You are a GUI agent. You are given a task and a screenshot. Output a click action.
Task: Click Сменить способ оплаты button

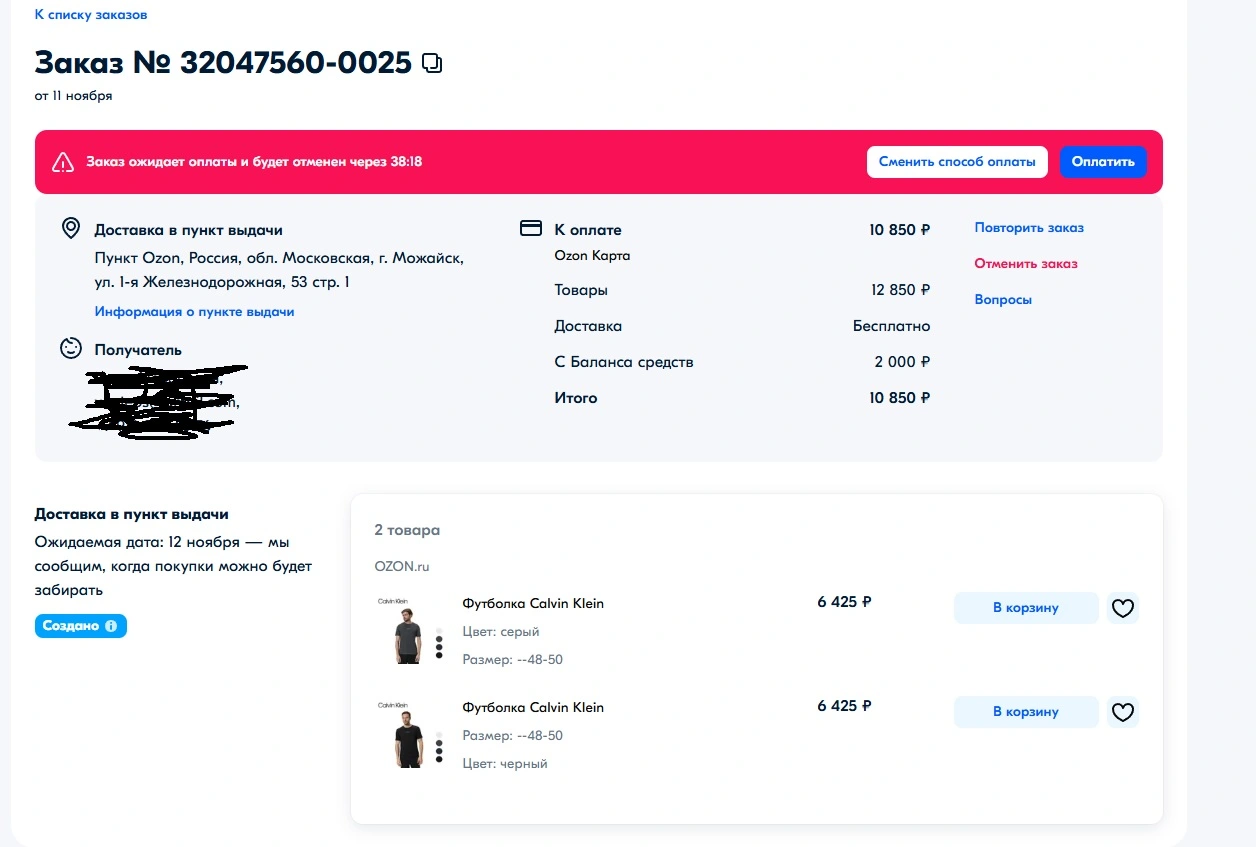tap(957, 162)
